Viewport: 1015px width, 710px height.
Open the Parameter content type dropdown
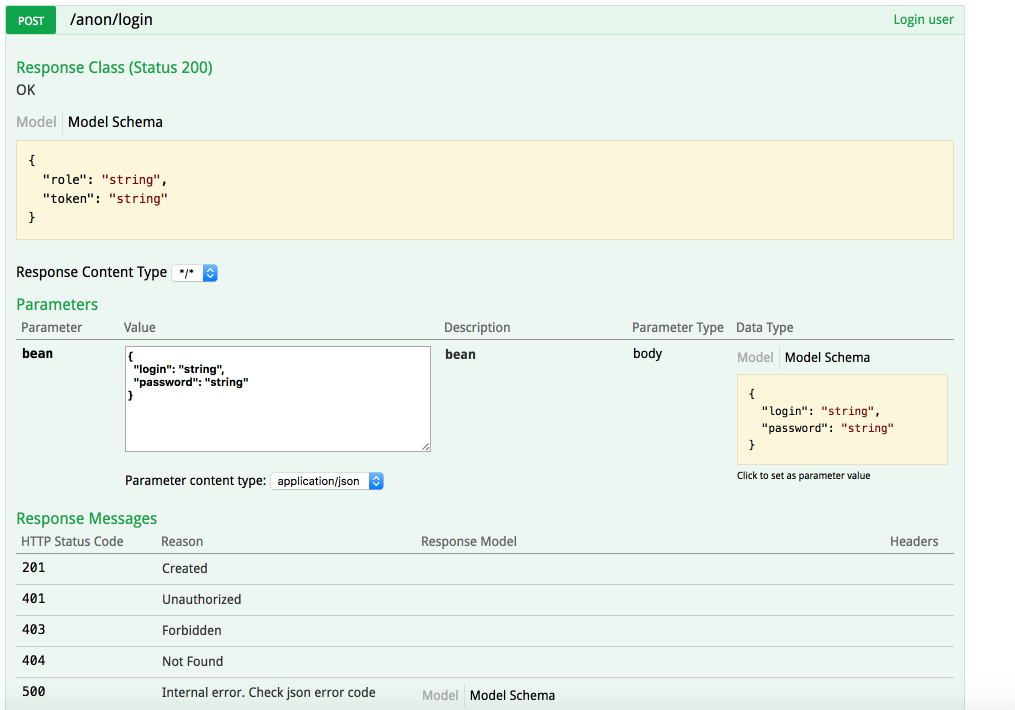(x=327, y=481)
